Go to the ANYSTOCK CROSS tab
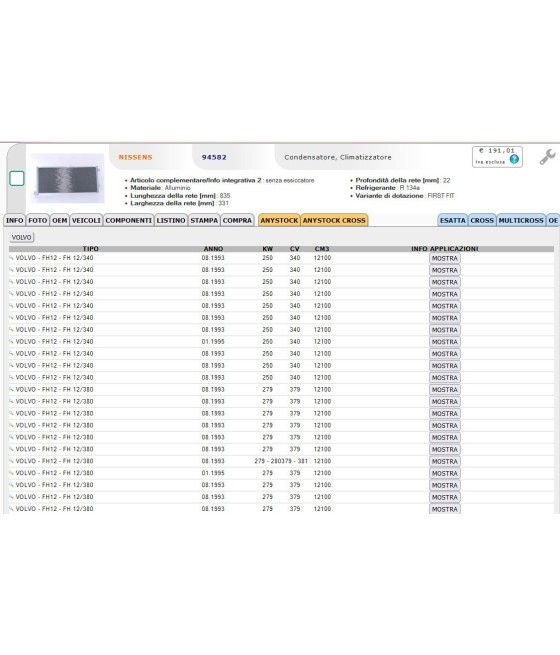The image size is (560, 655). (x=334, y=220)
